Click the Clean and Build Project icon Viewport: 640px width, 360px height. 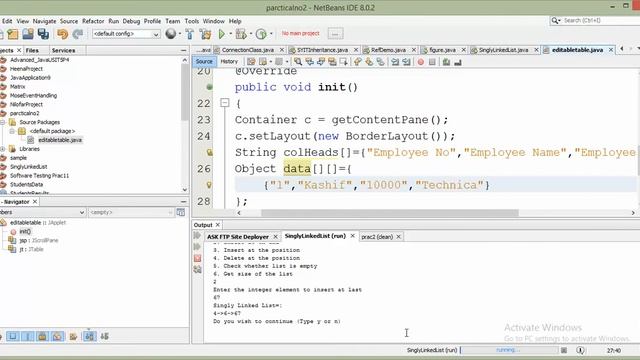tap(206, 34)
